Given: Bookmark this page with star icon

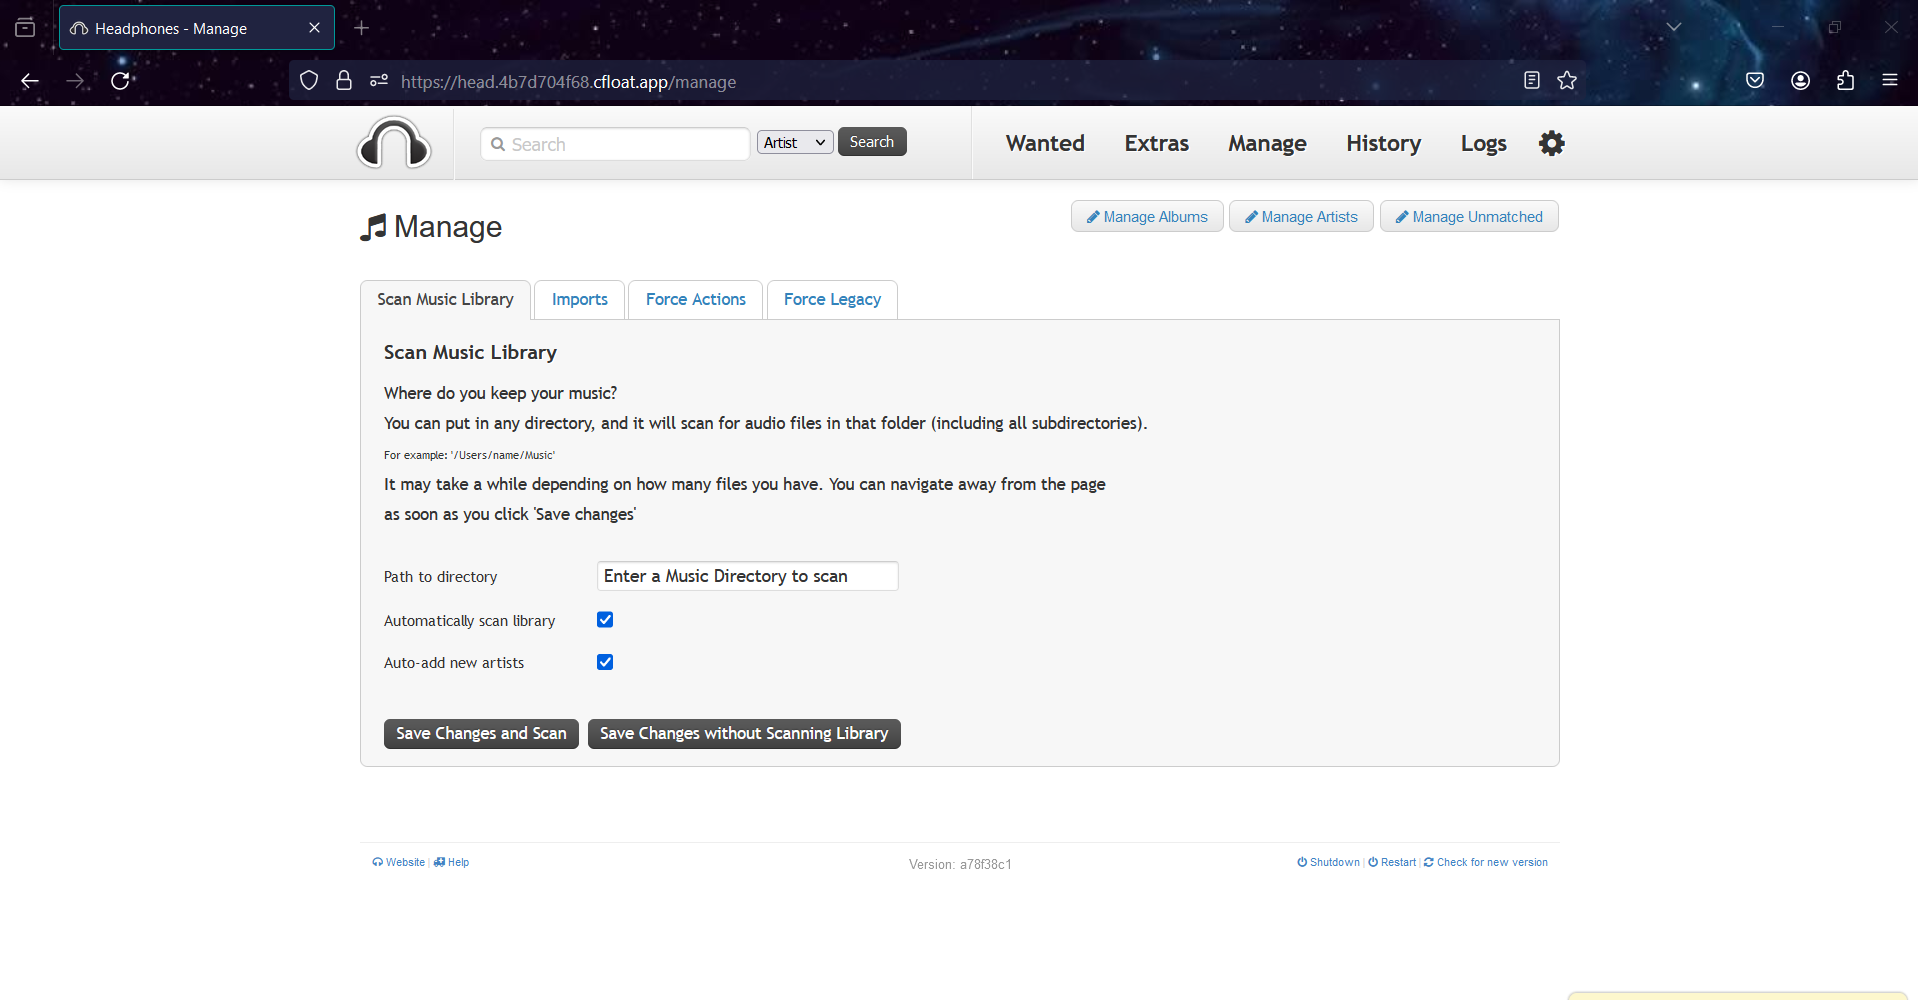Looking at the screenshot, I should tap(1567, 81).
